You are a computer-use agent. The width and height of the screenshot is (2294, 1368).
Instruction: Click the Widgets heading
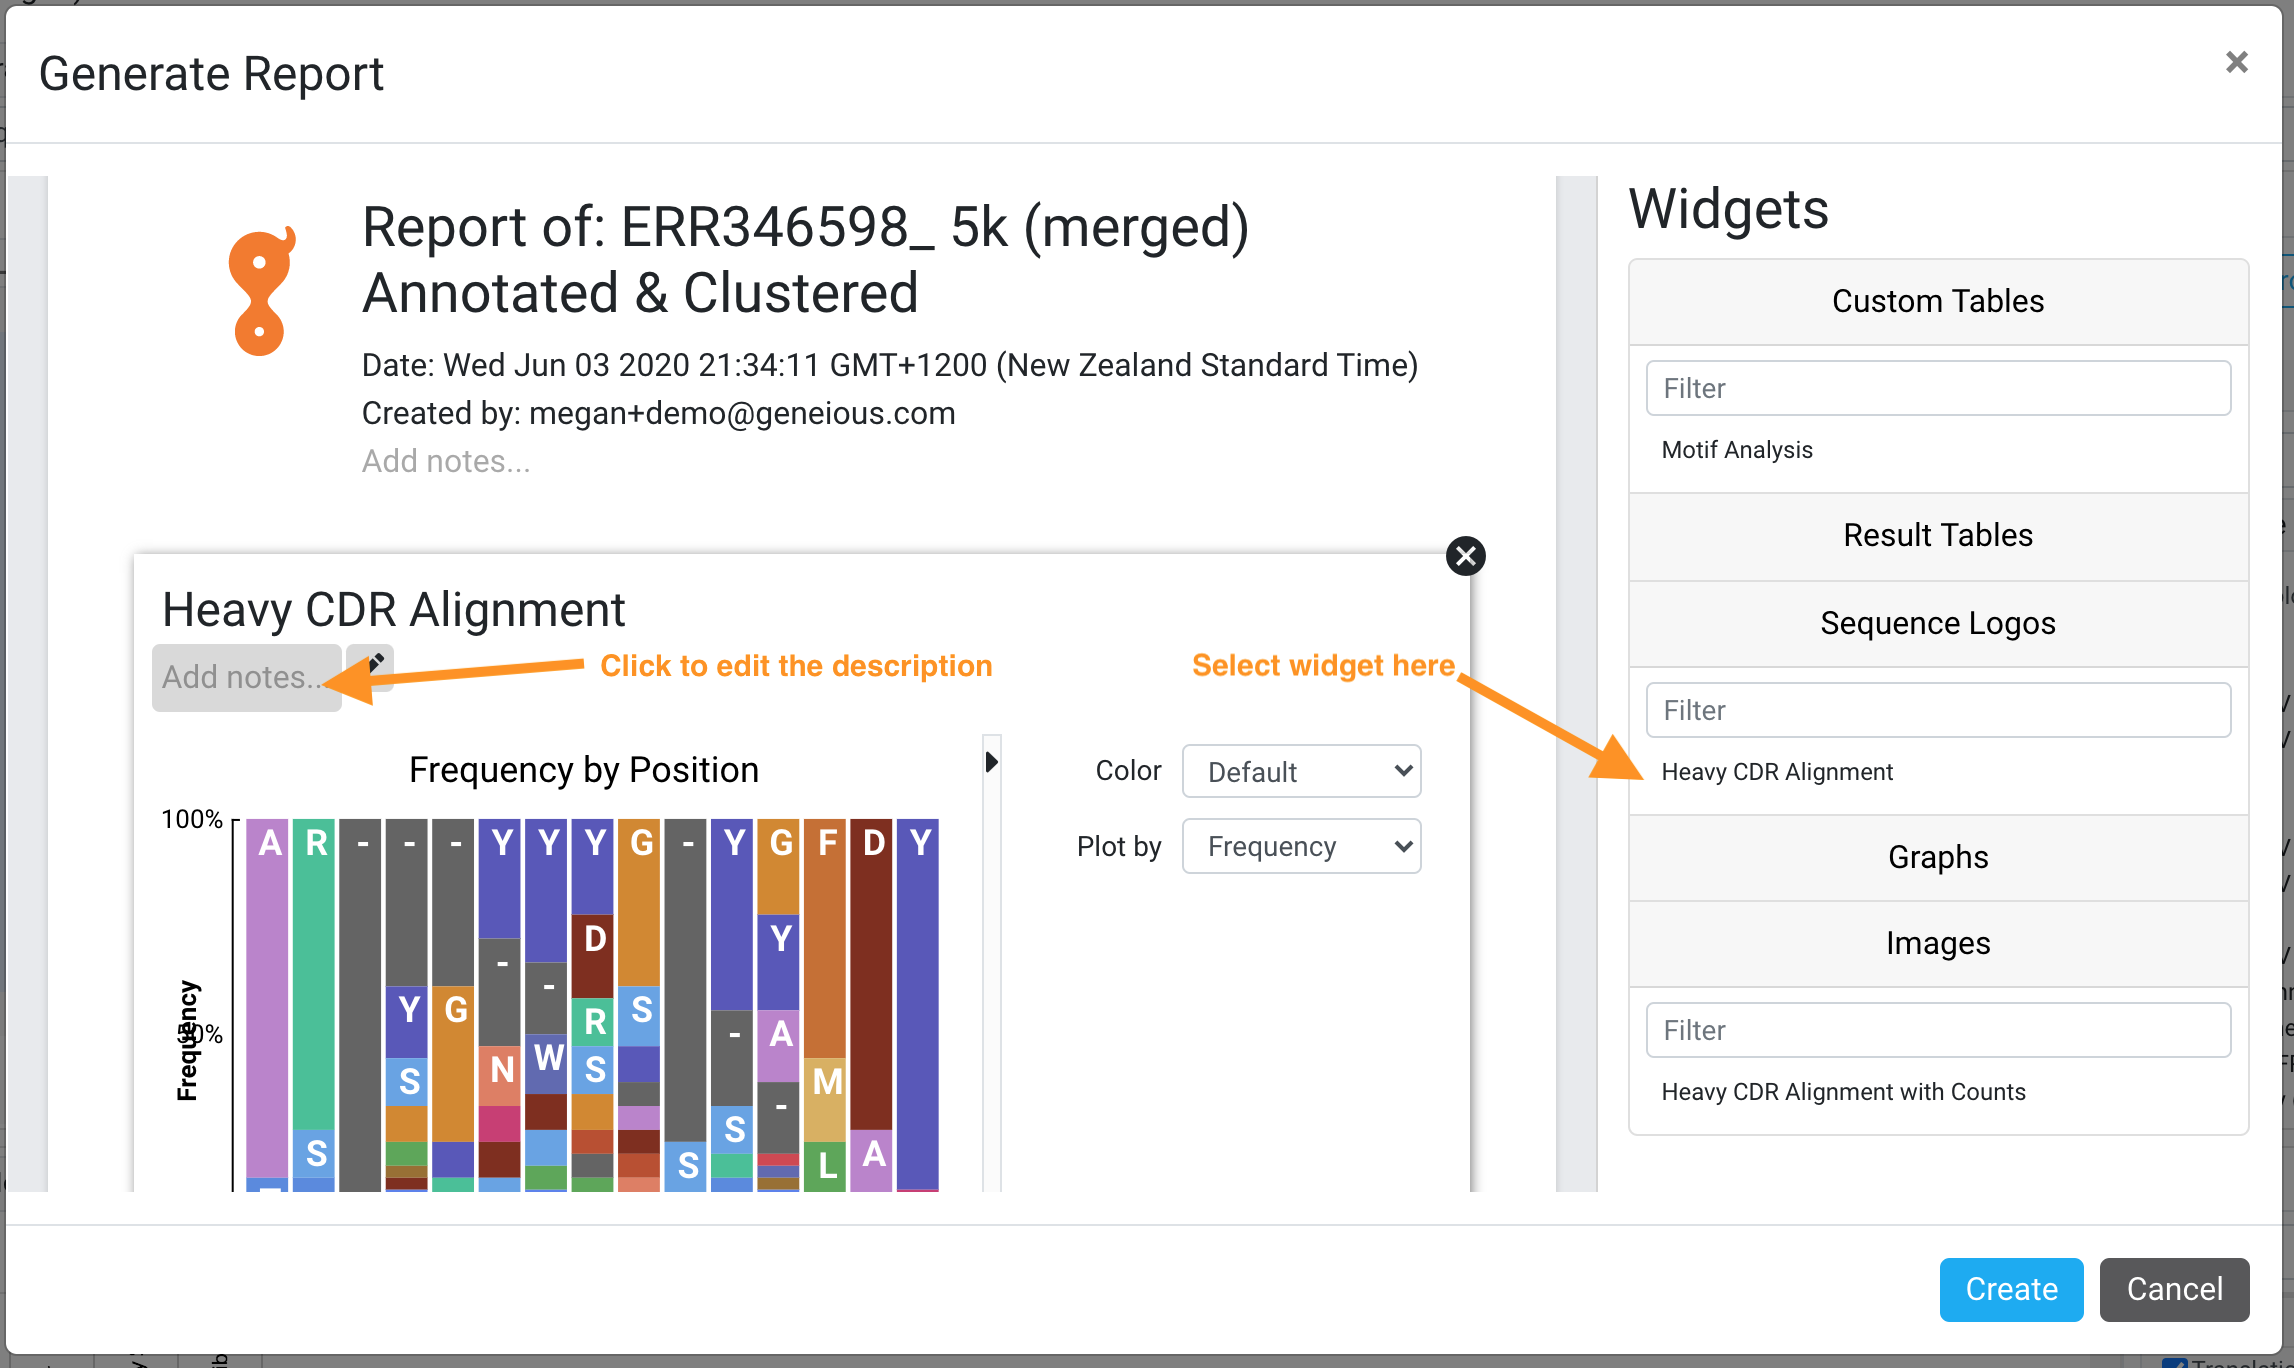(x=1728, y=210)
